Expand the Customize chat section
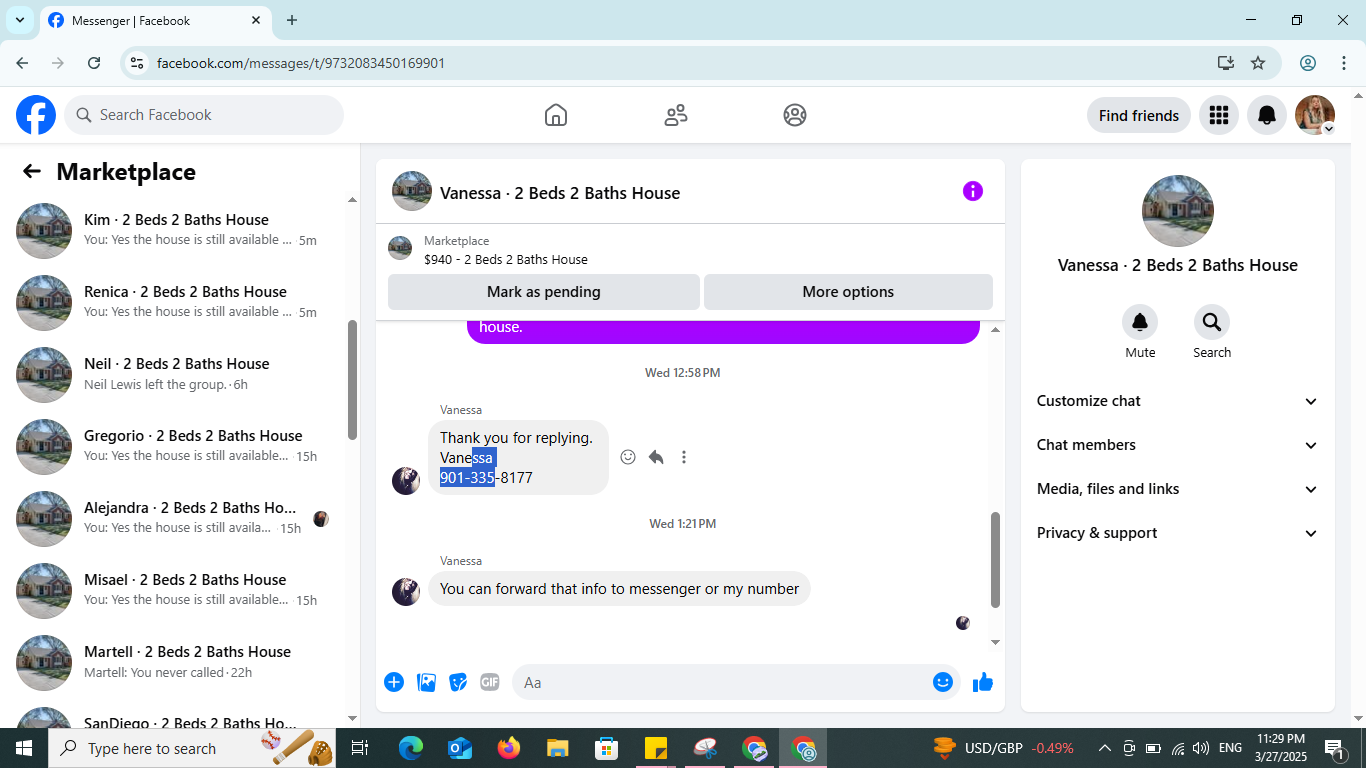 coord(1178,401)
